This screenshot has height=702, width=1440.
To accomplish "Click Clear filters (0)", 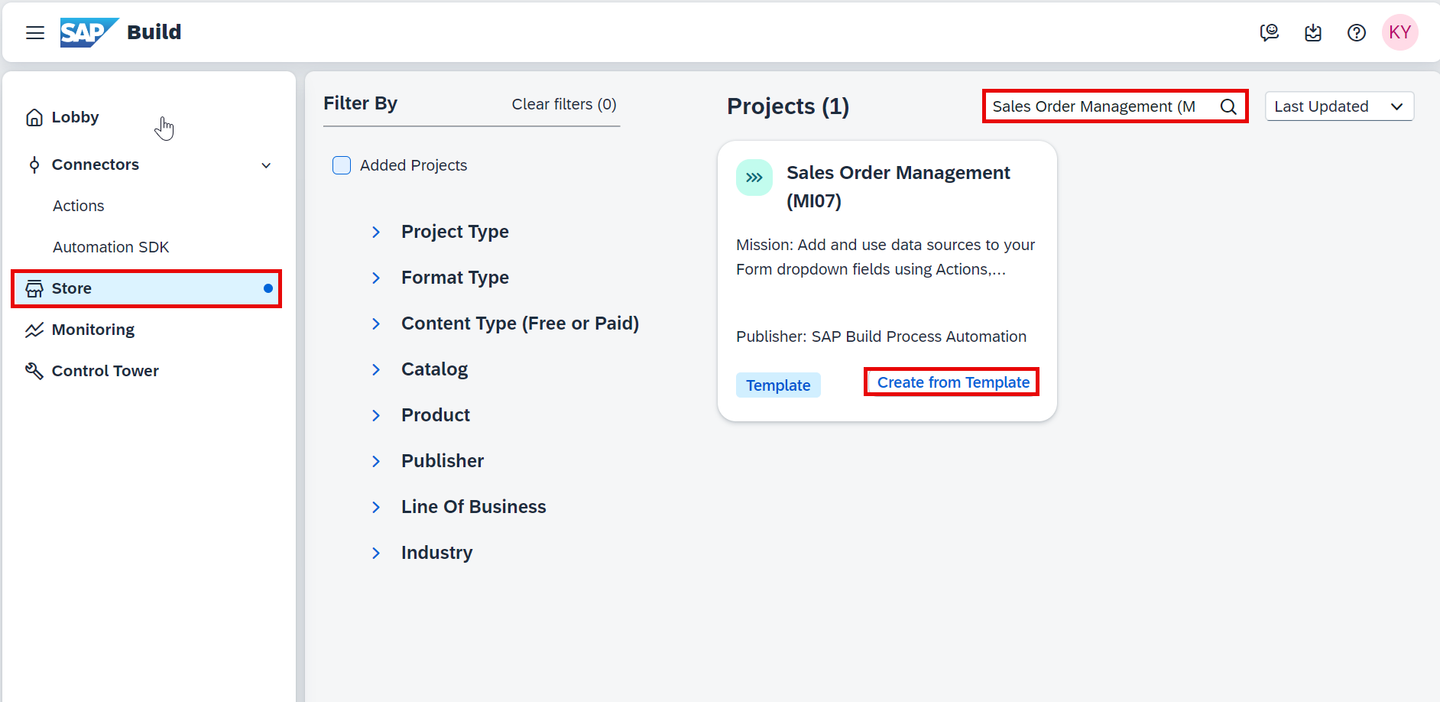I will (x=564, y=104).
